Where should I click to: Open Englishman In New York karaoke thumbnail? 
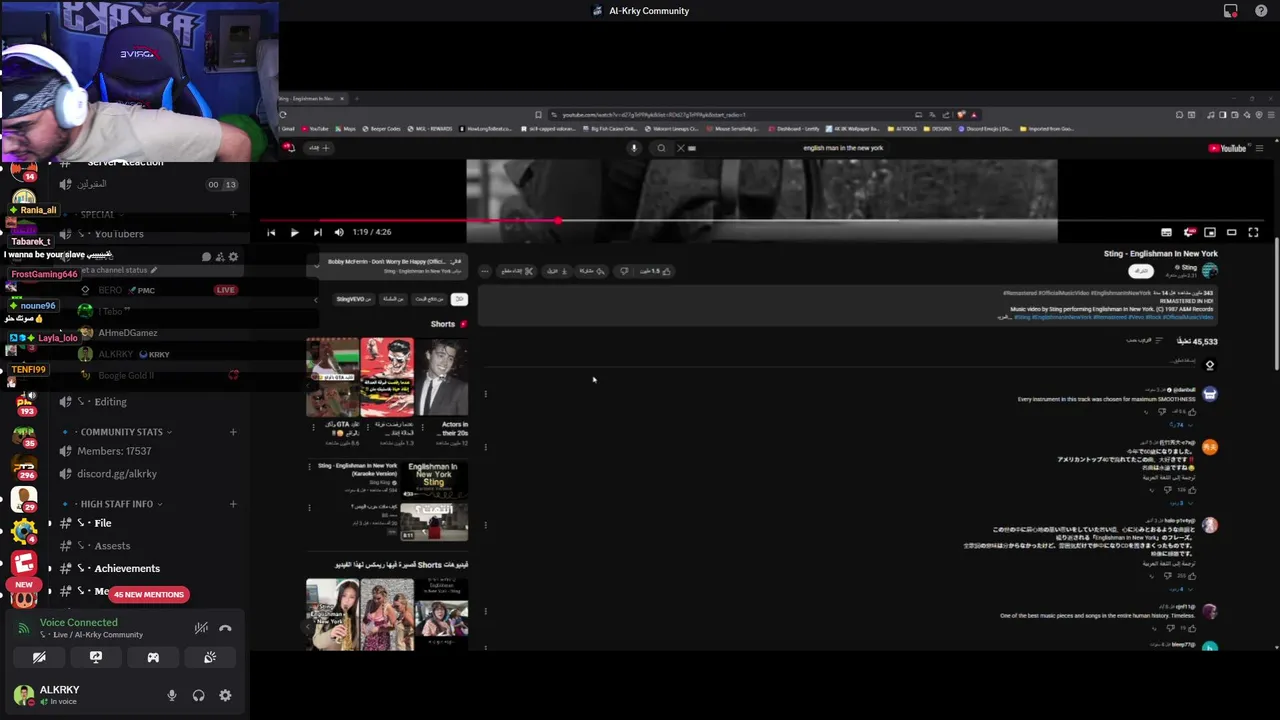[433, 479]
